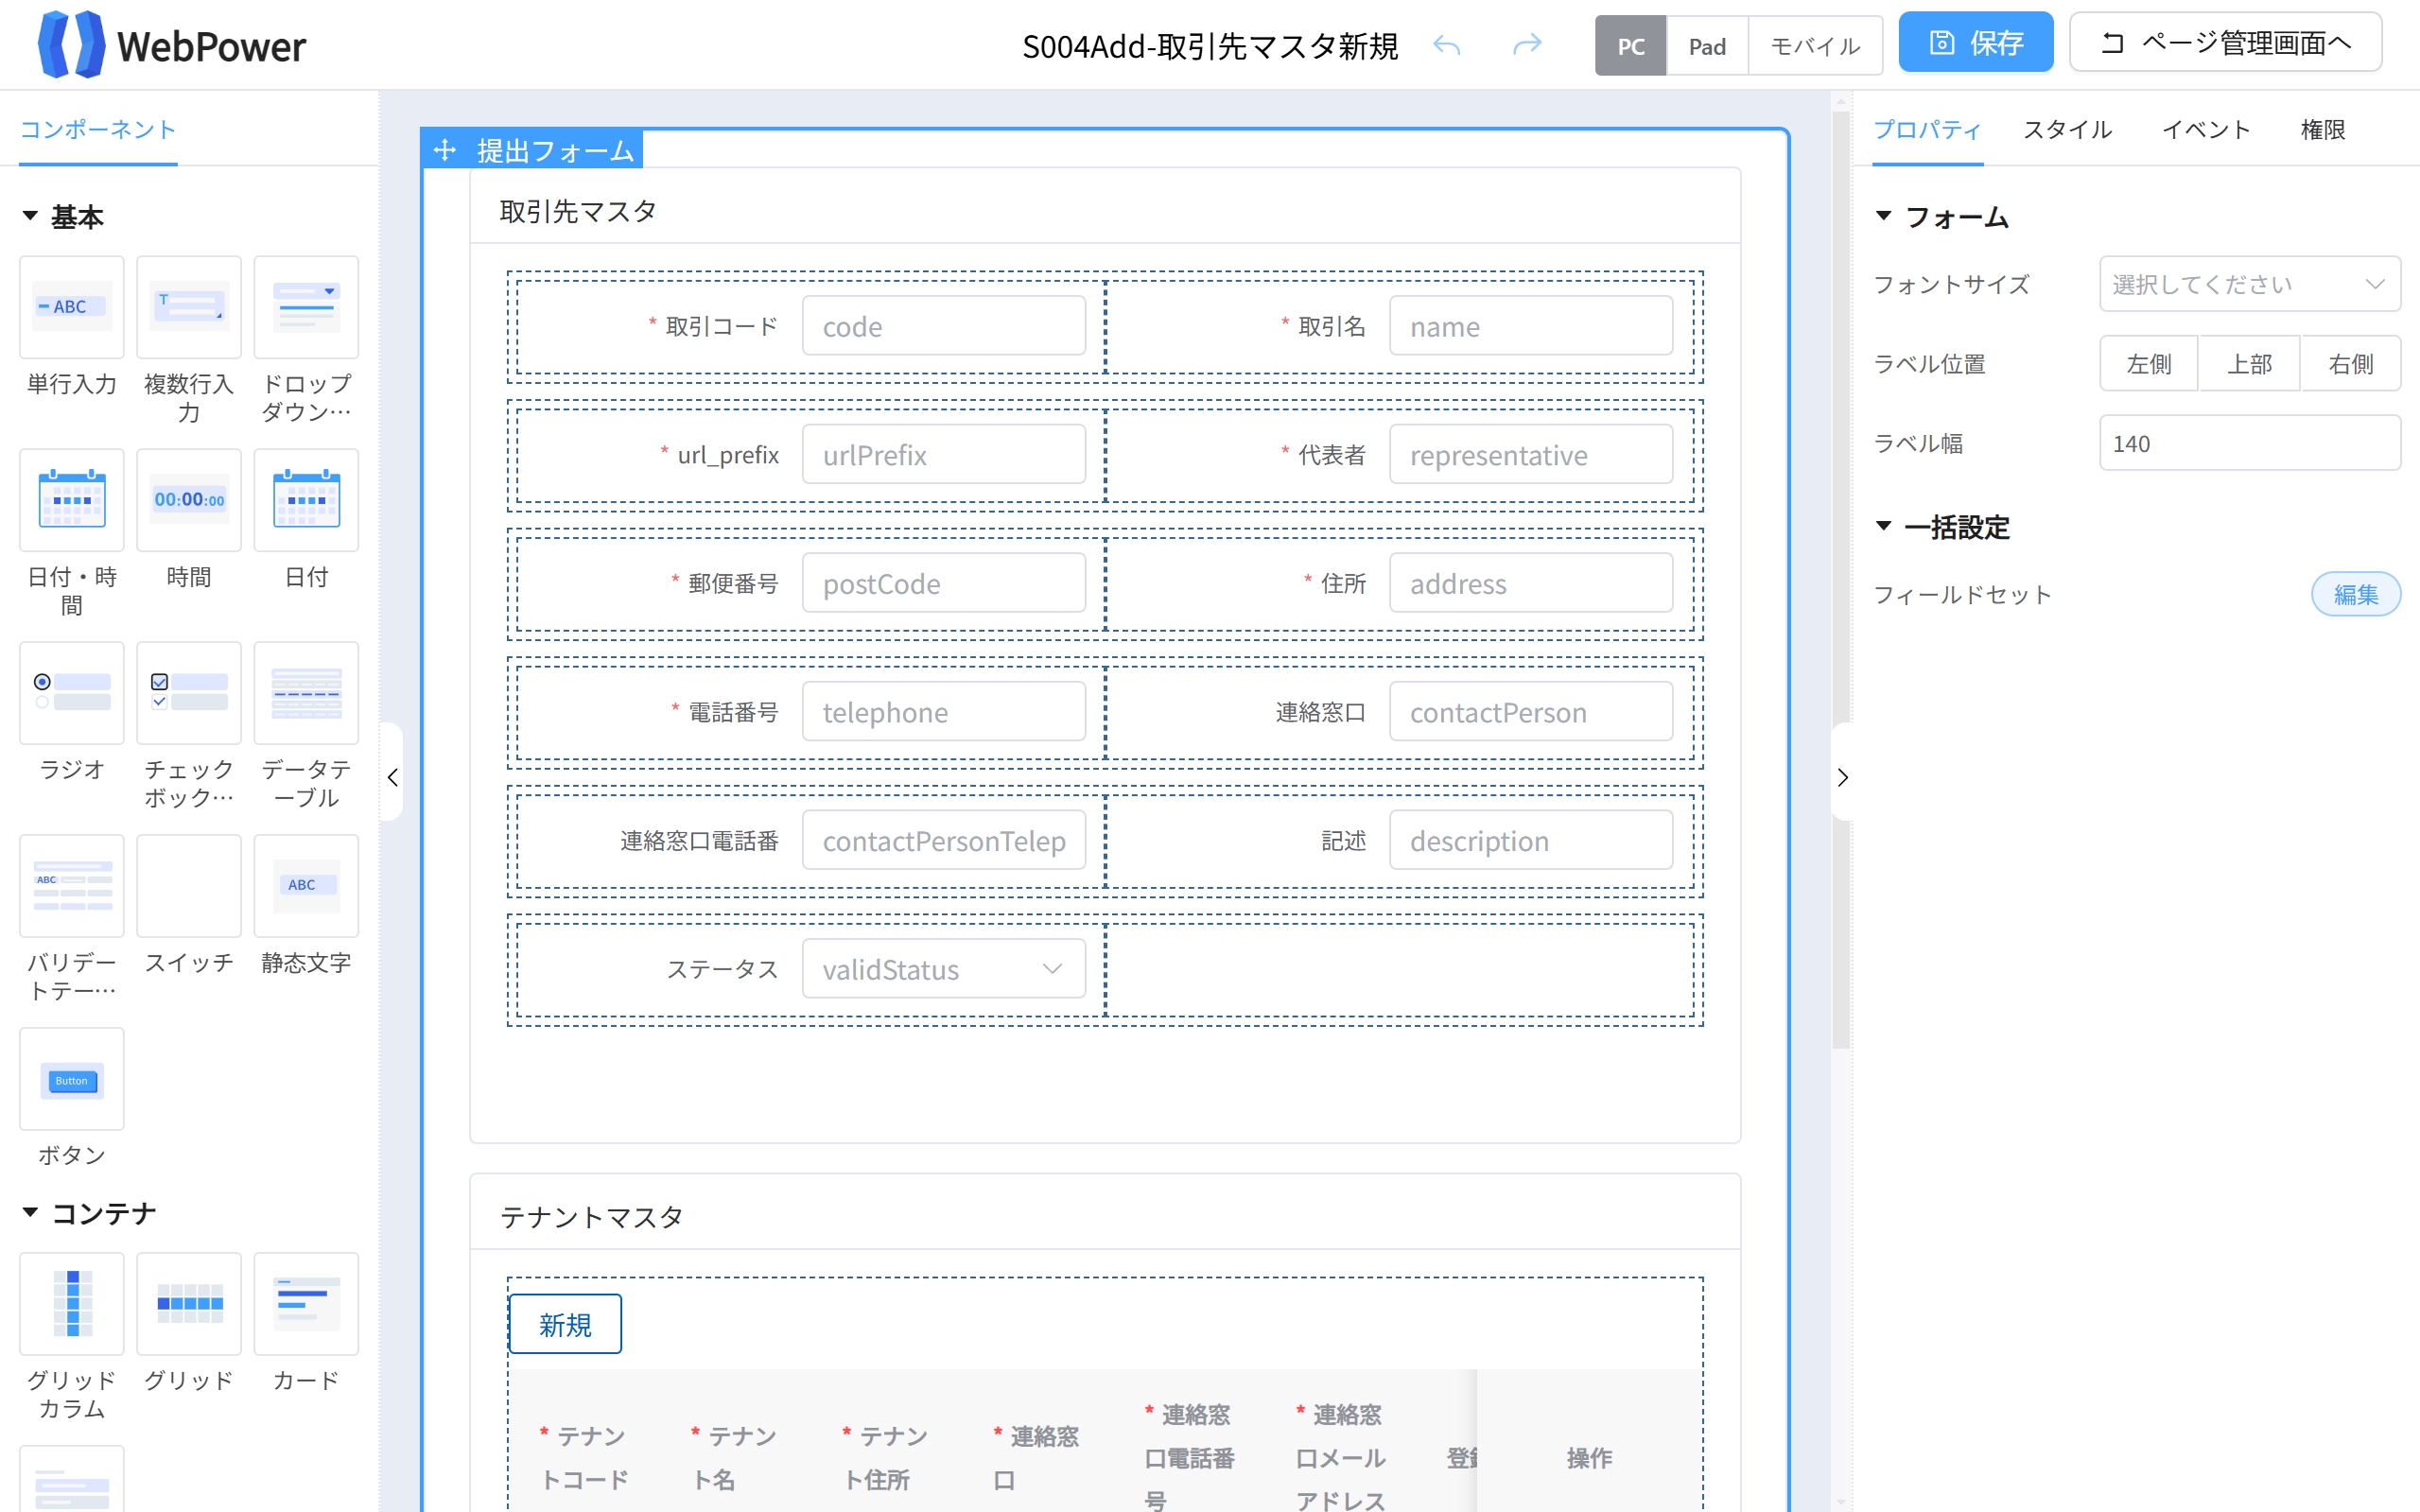Select the ラジオ radio component icon
The height and width of the screenshot is (1512, 2420).
coord(71,693)
